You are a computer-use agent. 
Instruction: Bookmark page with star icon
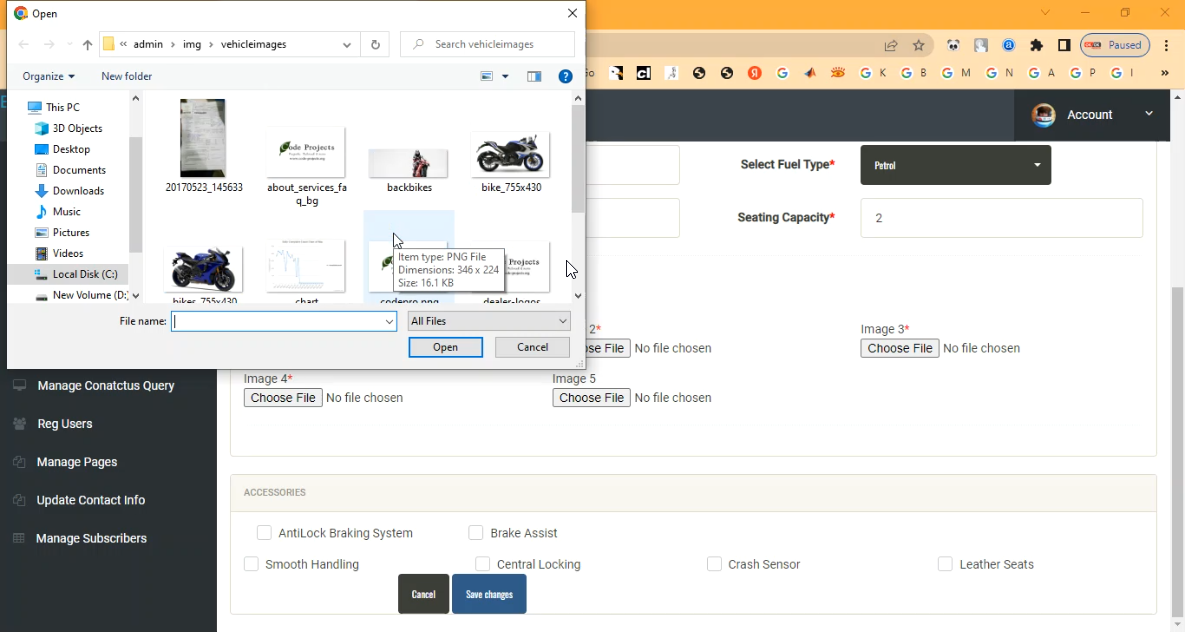pos(918,45)
